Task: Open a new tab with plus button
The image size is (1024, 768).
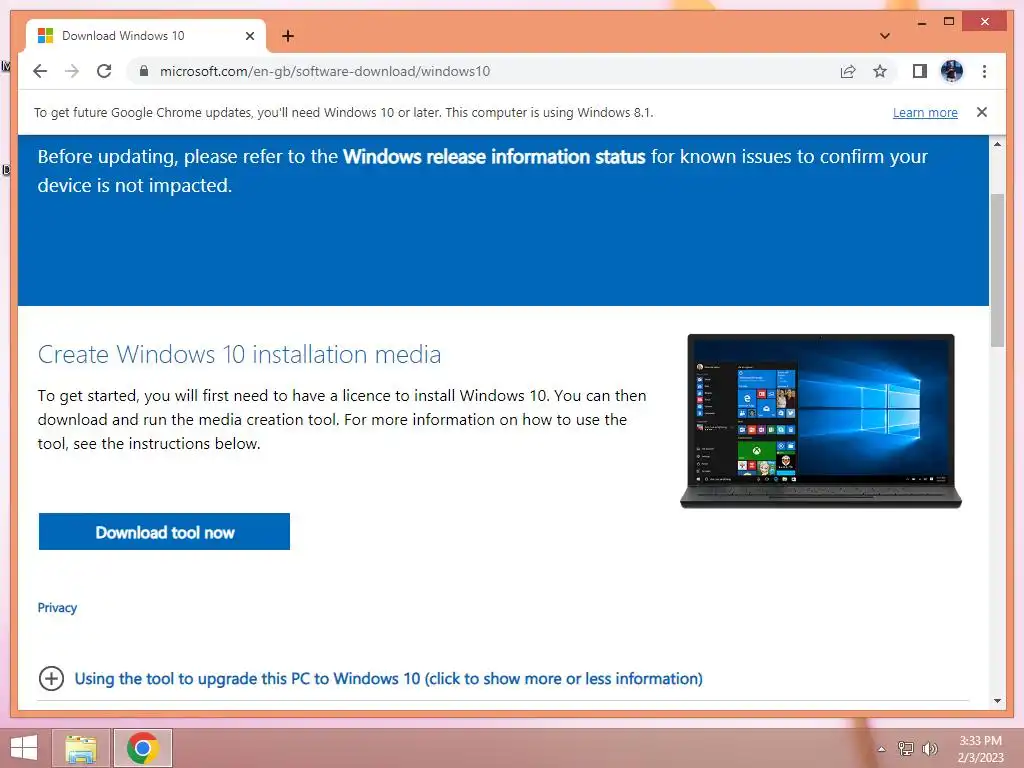Action: (288, 36)
